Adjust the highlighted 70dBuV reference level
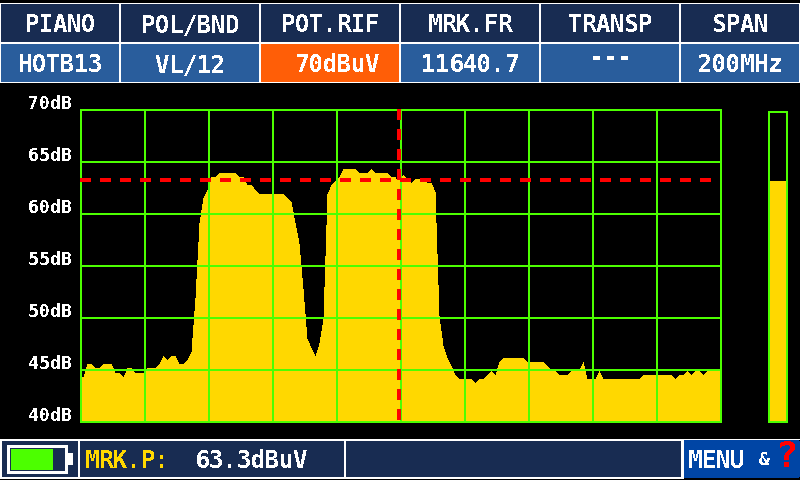 tap(330, 63)
